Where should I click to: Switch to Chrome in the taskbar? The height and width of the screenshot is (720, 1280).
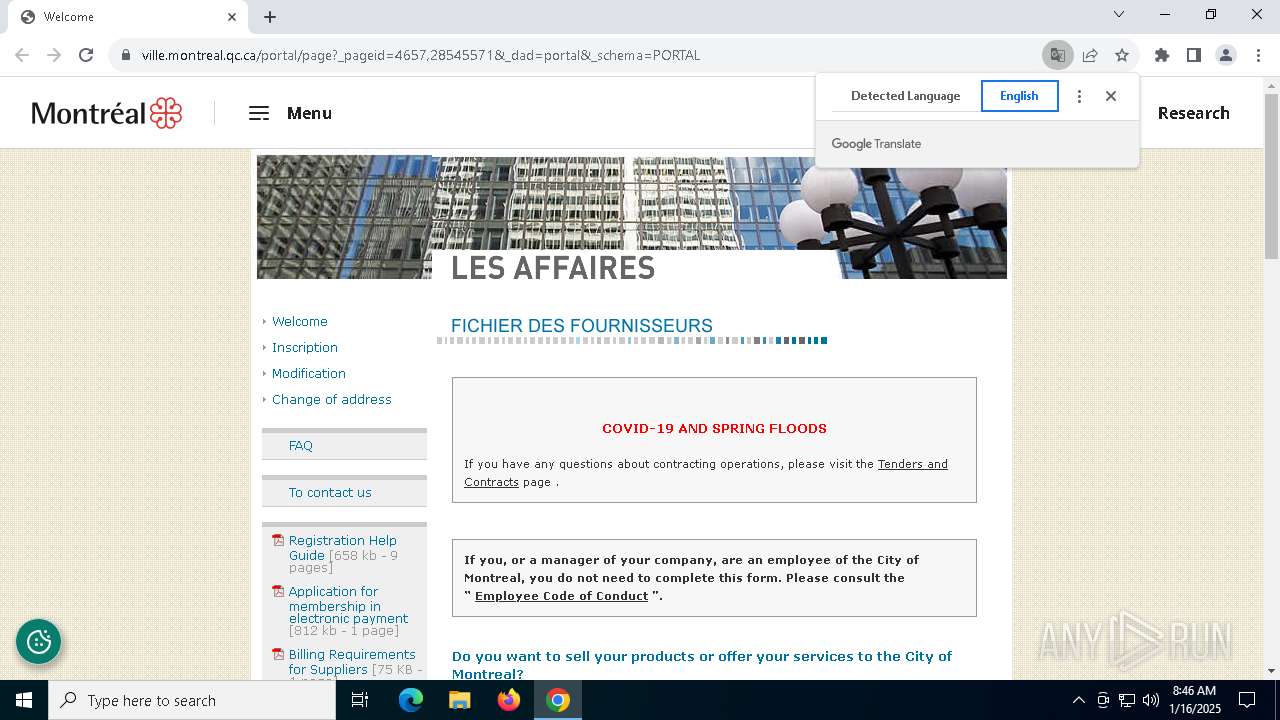558,700
